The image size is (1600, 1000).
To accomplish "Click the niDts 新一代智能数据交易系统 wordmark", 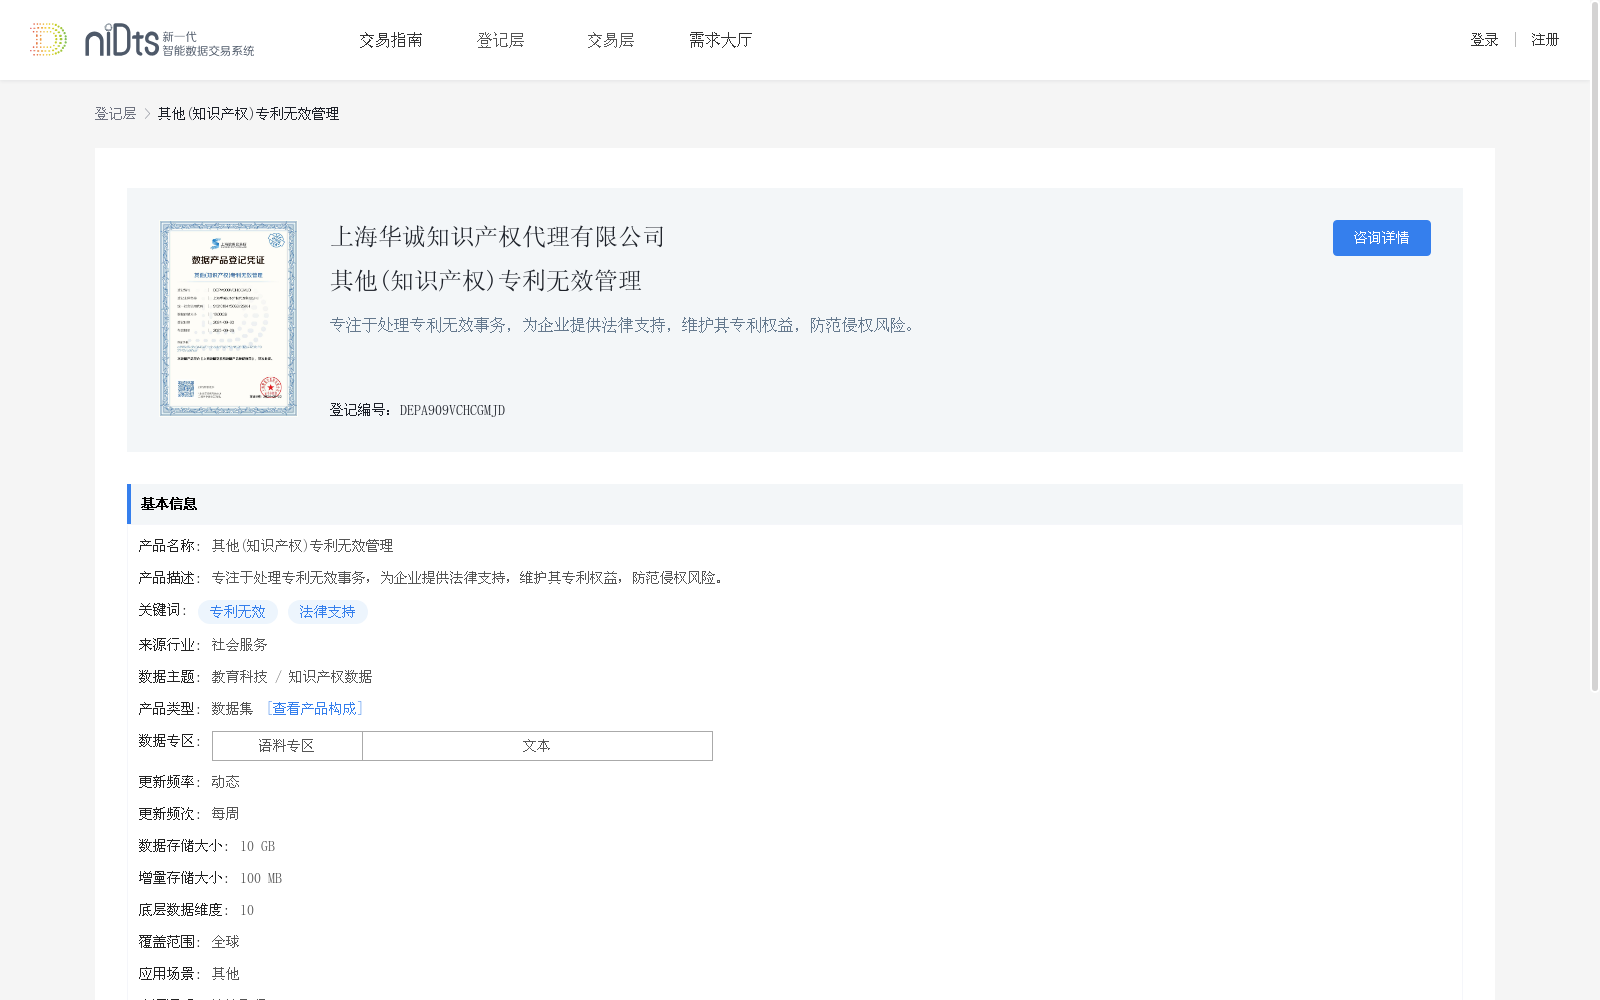I will 169,41.
